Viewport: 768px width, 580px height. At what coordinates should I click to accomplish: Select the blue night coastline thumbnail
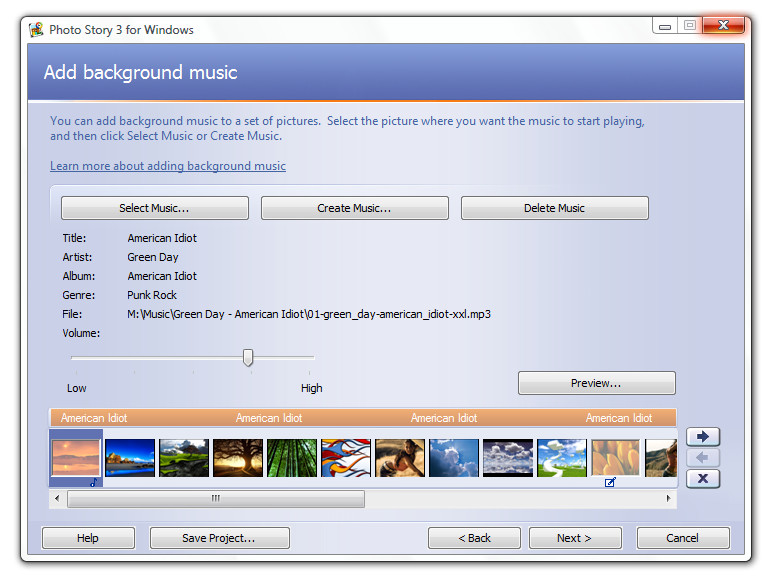130,458
